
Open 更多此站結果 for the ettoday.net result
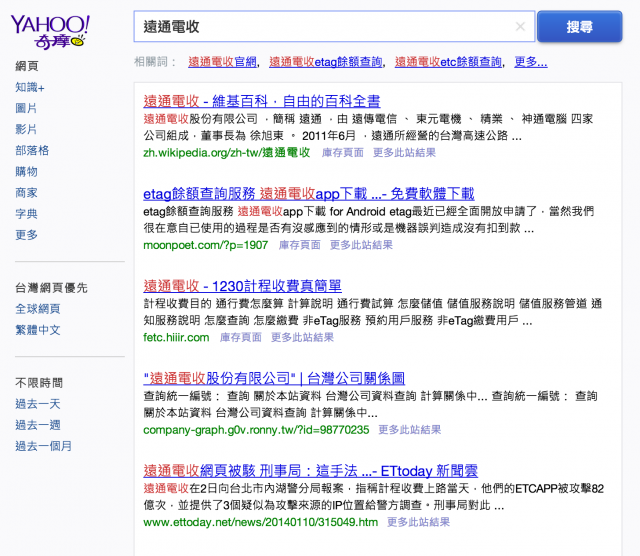tap(418, 522)
